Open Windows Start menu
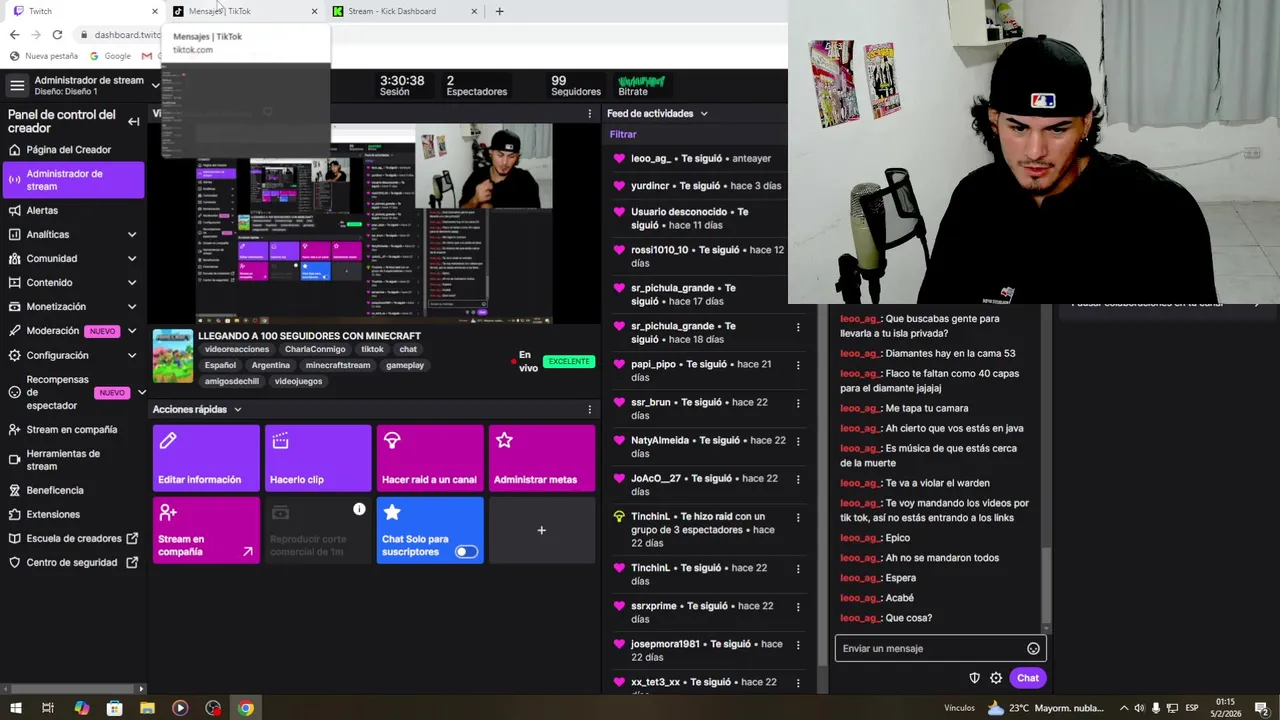Image resolution: width=1280 pixels, height=720 pixels. [x=15, y=708]
